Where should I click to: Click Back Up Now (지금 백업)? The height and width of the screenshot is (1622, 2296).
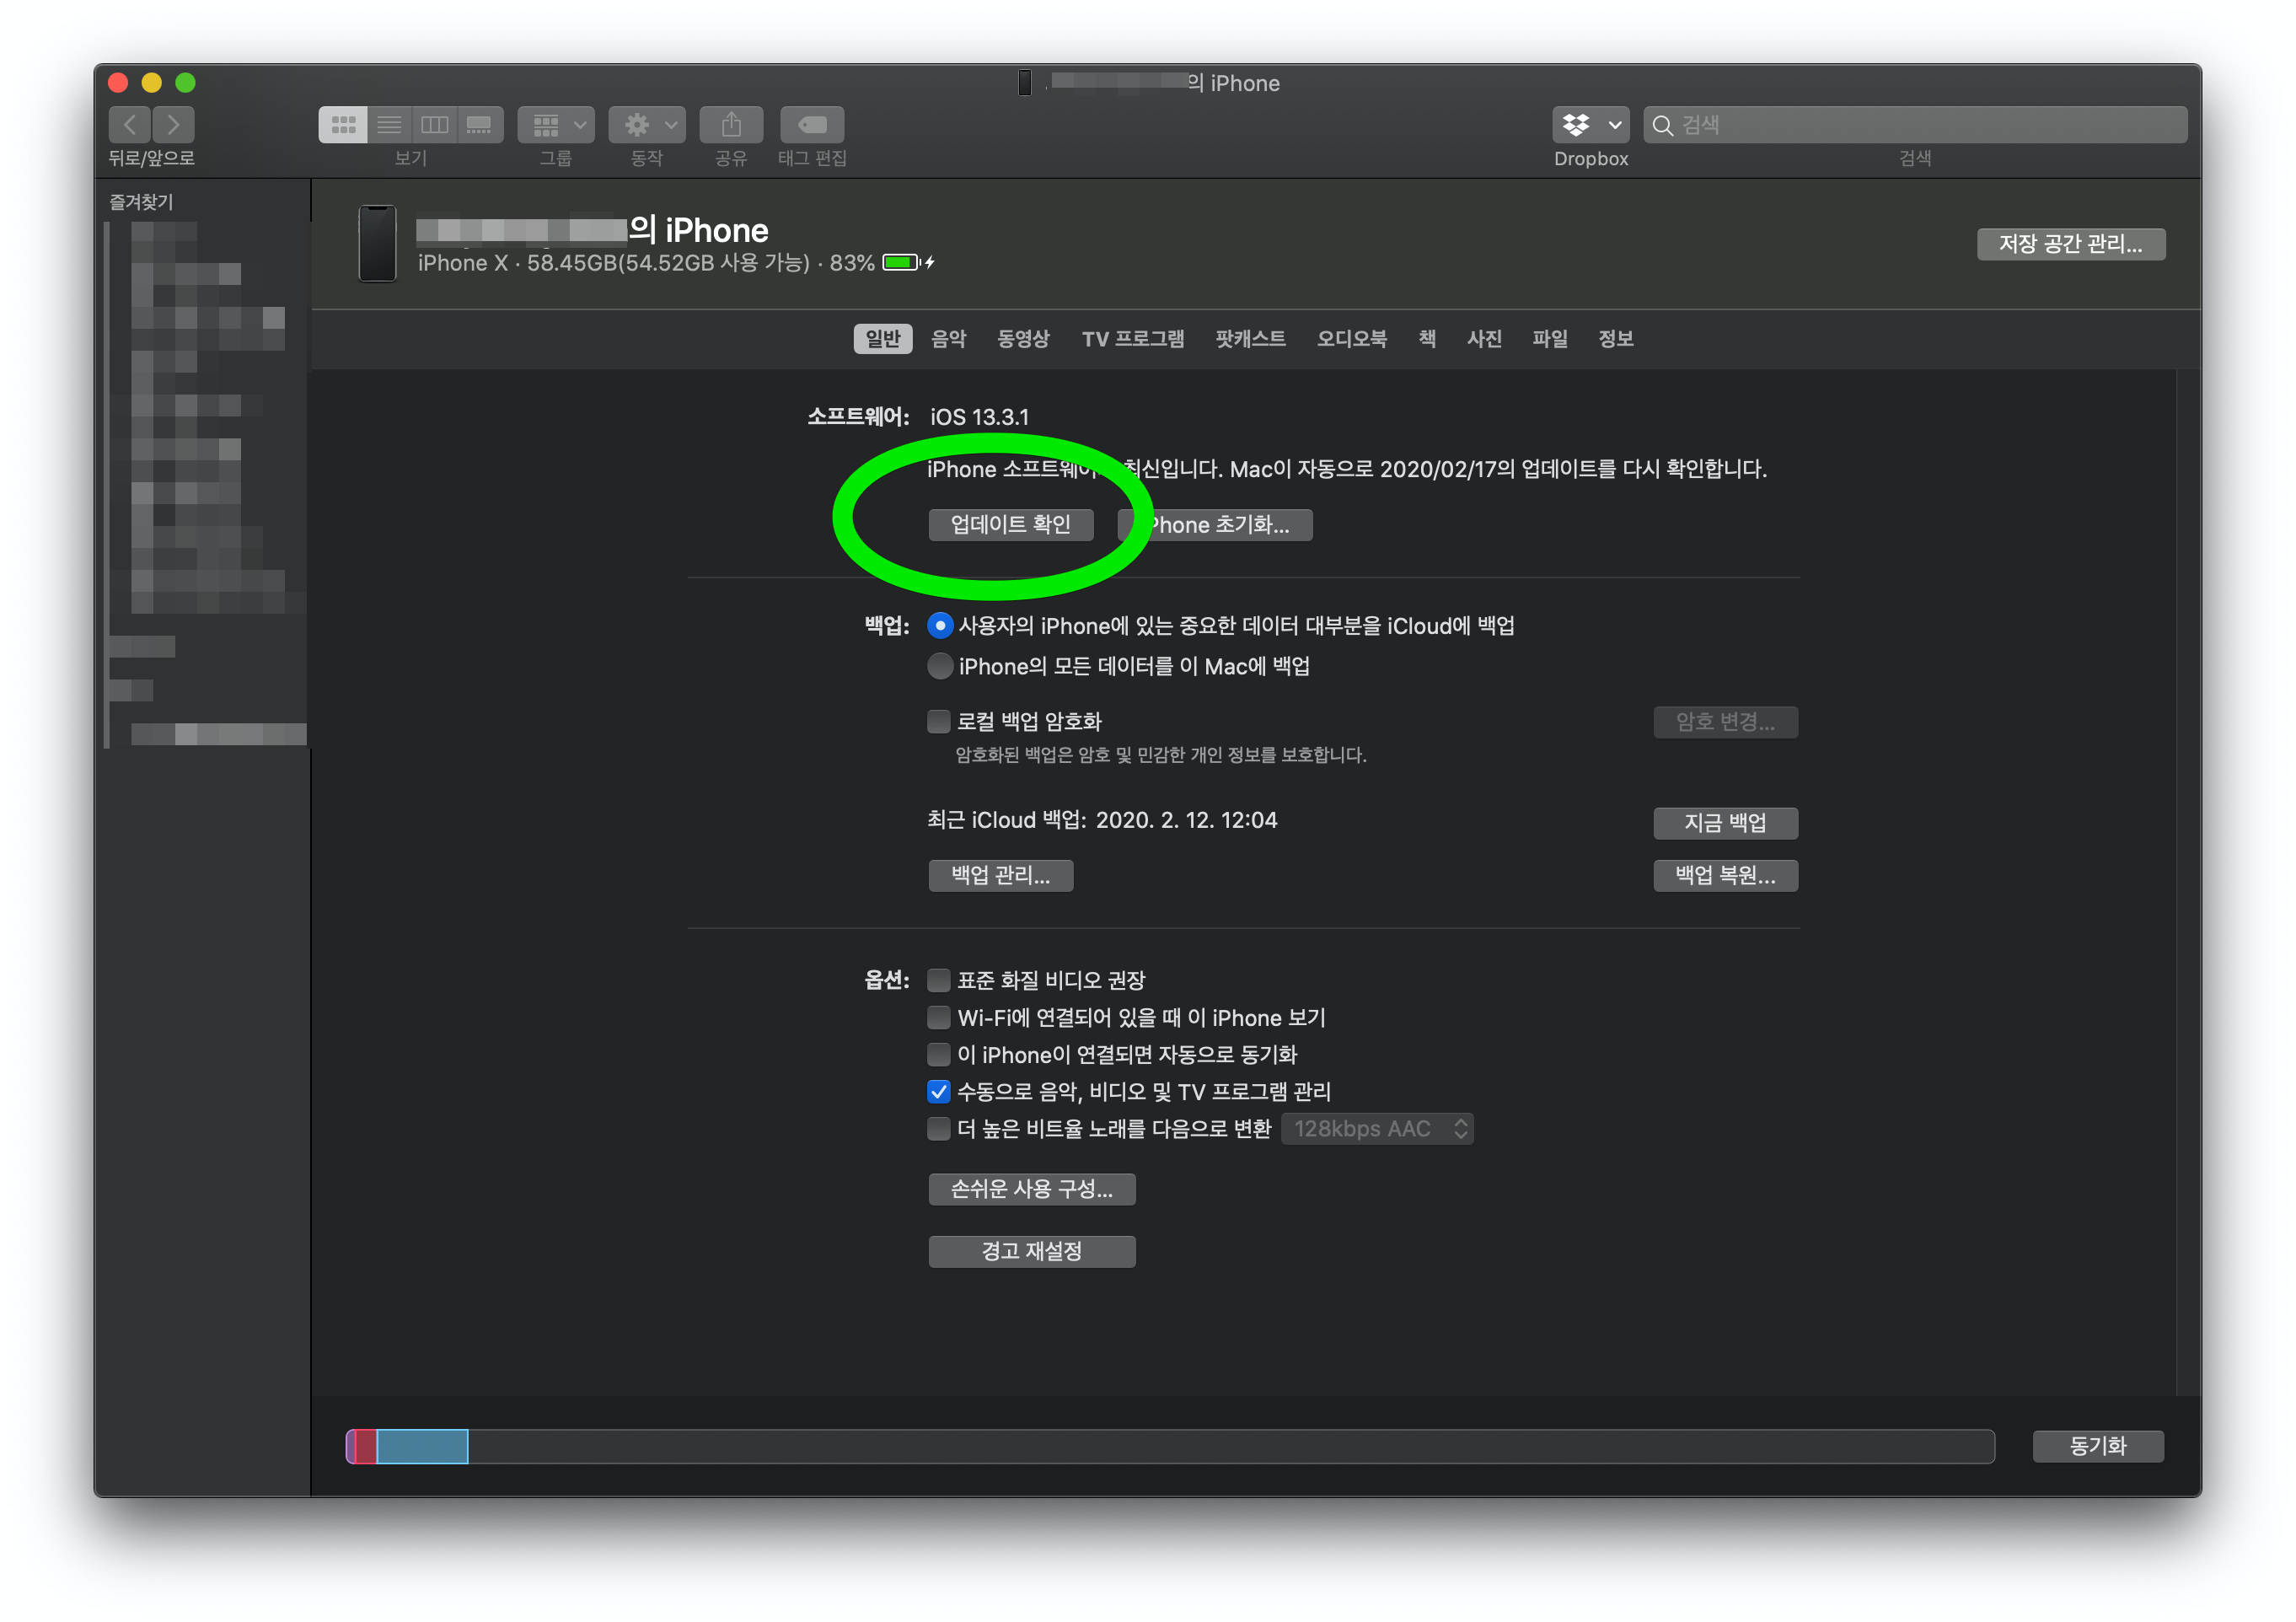pos(1726,823)
